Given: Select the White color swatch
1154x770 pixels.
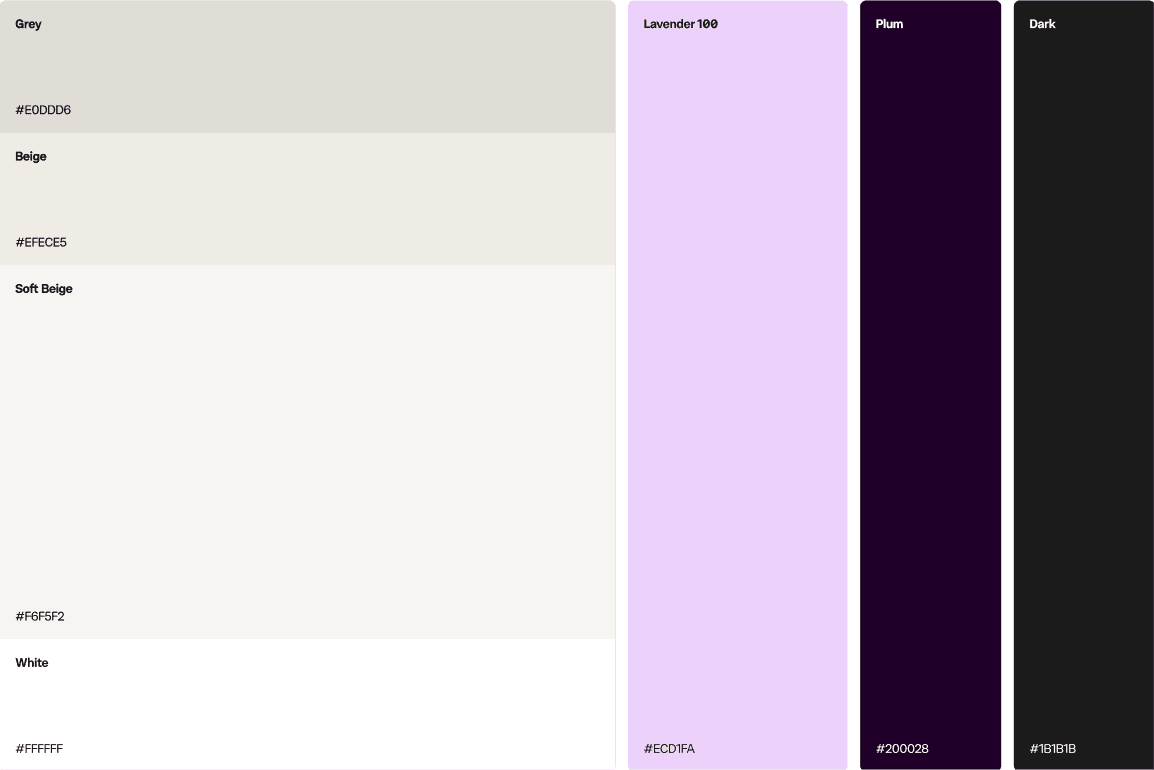Looking at the screenshot, I should [308, 704].
